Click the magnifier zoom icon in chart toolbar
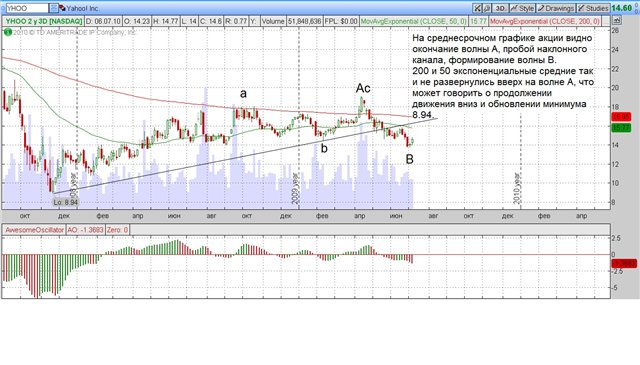Viewport: 640px width, 365px height. (487, 8)
